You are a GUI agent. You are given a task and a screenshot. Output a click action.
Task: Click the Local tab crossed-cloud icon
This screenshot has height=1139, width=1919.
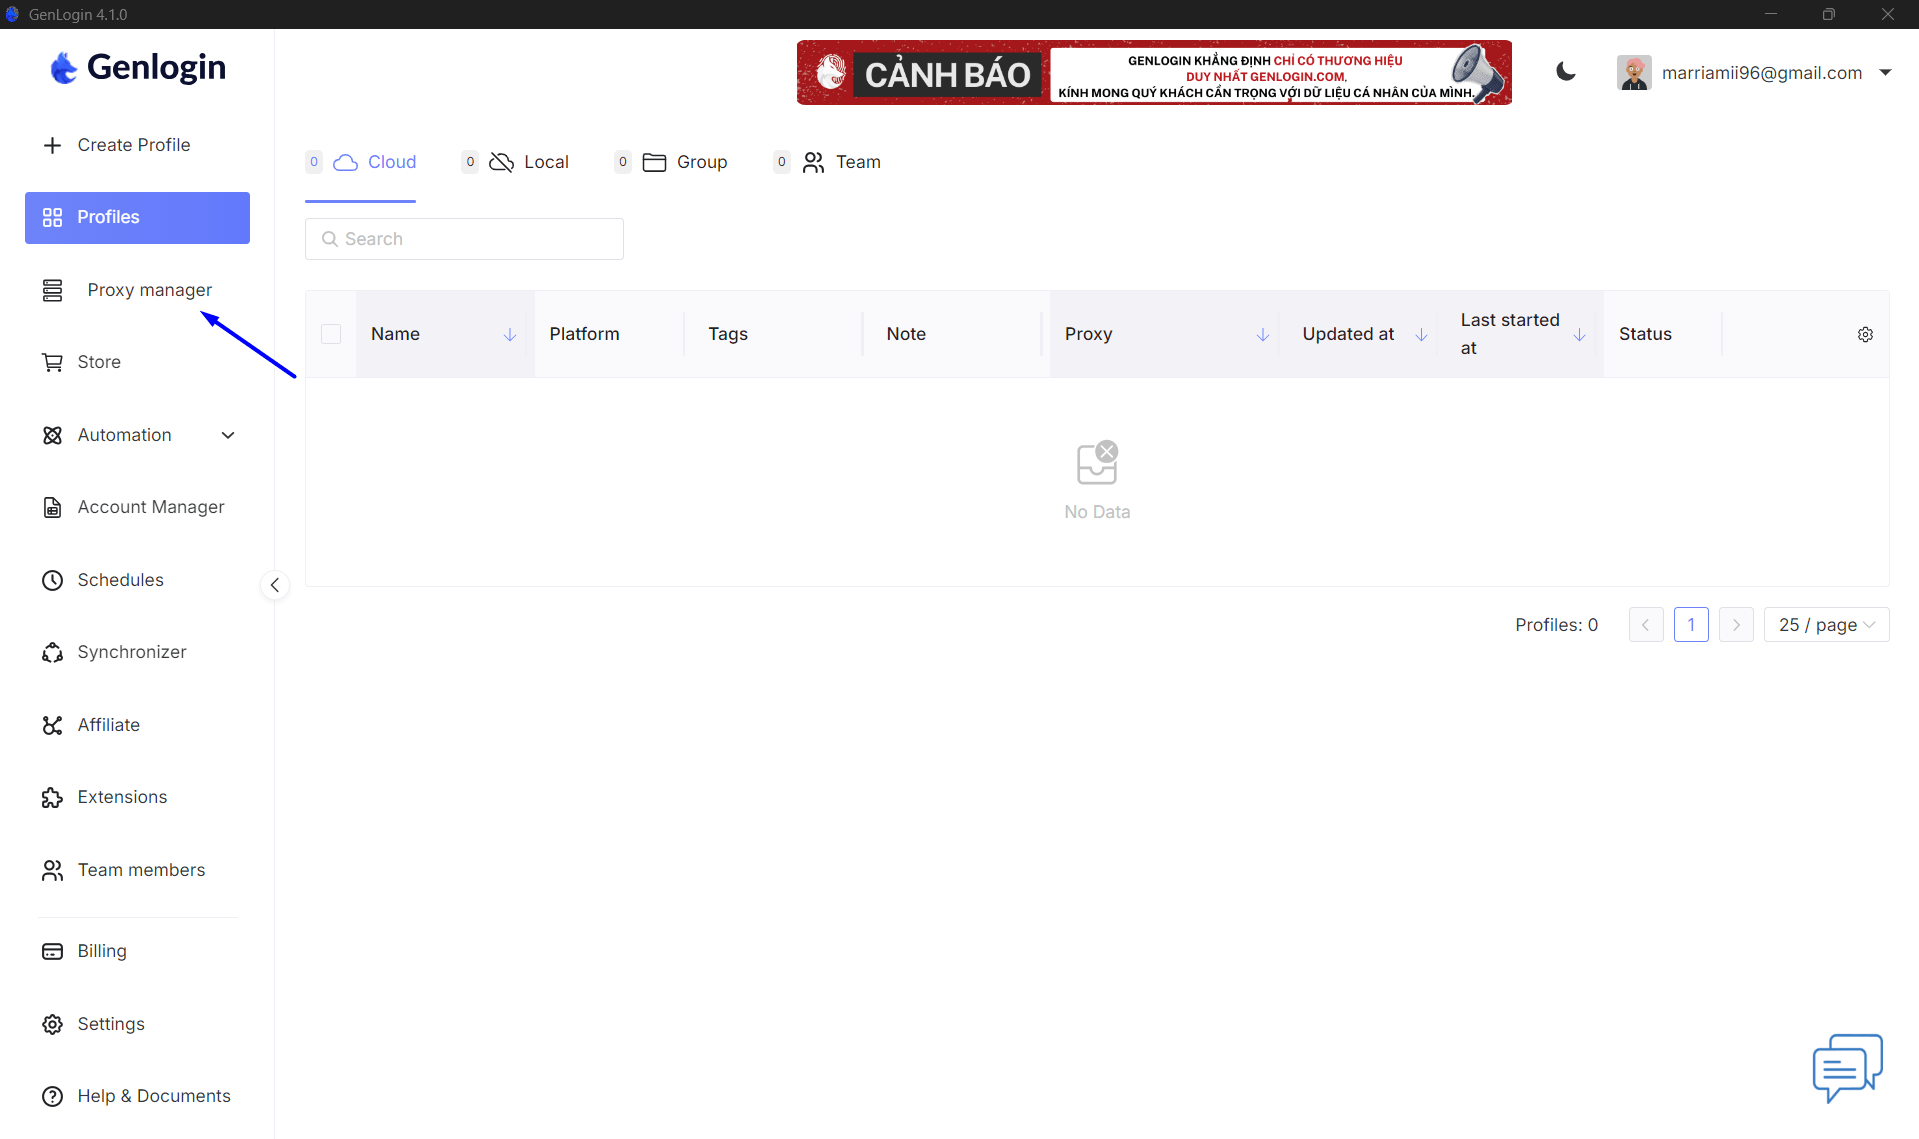[x=501, y=162]
